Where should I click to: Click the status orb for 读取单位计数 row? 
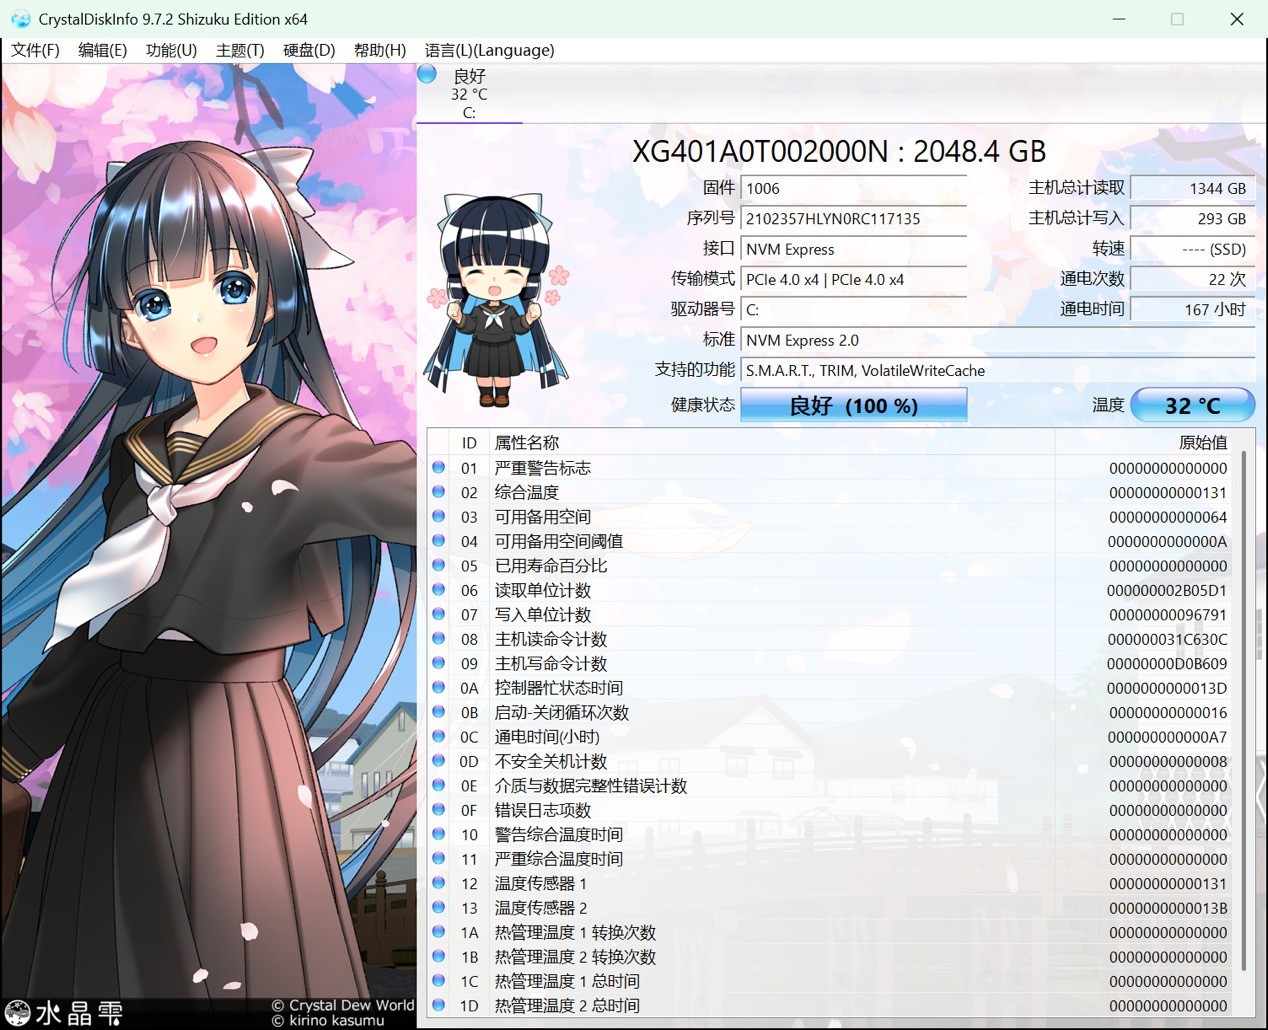(438, 590)
